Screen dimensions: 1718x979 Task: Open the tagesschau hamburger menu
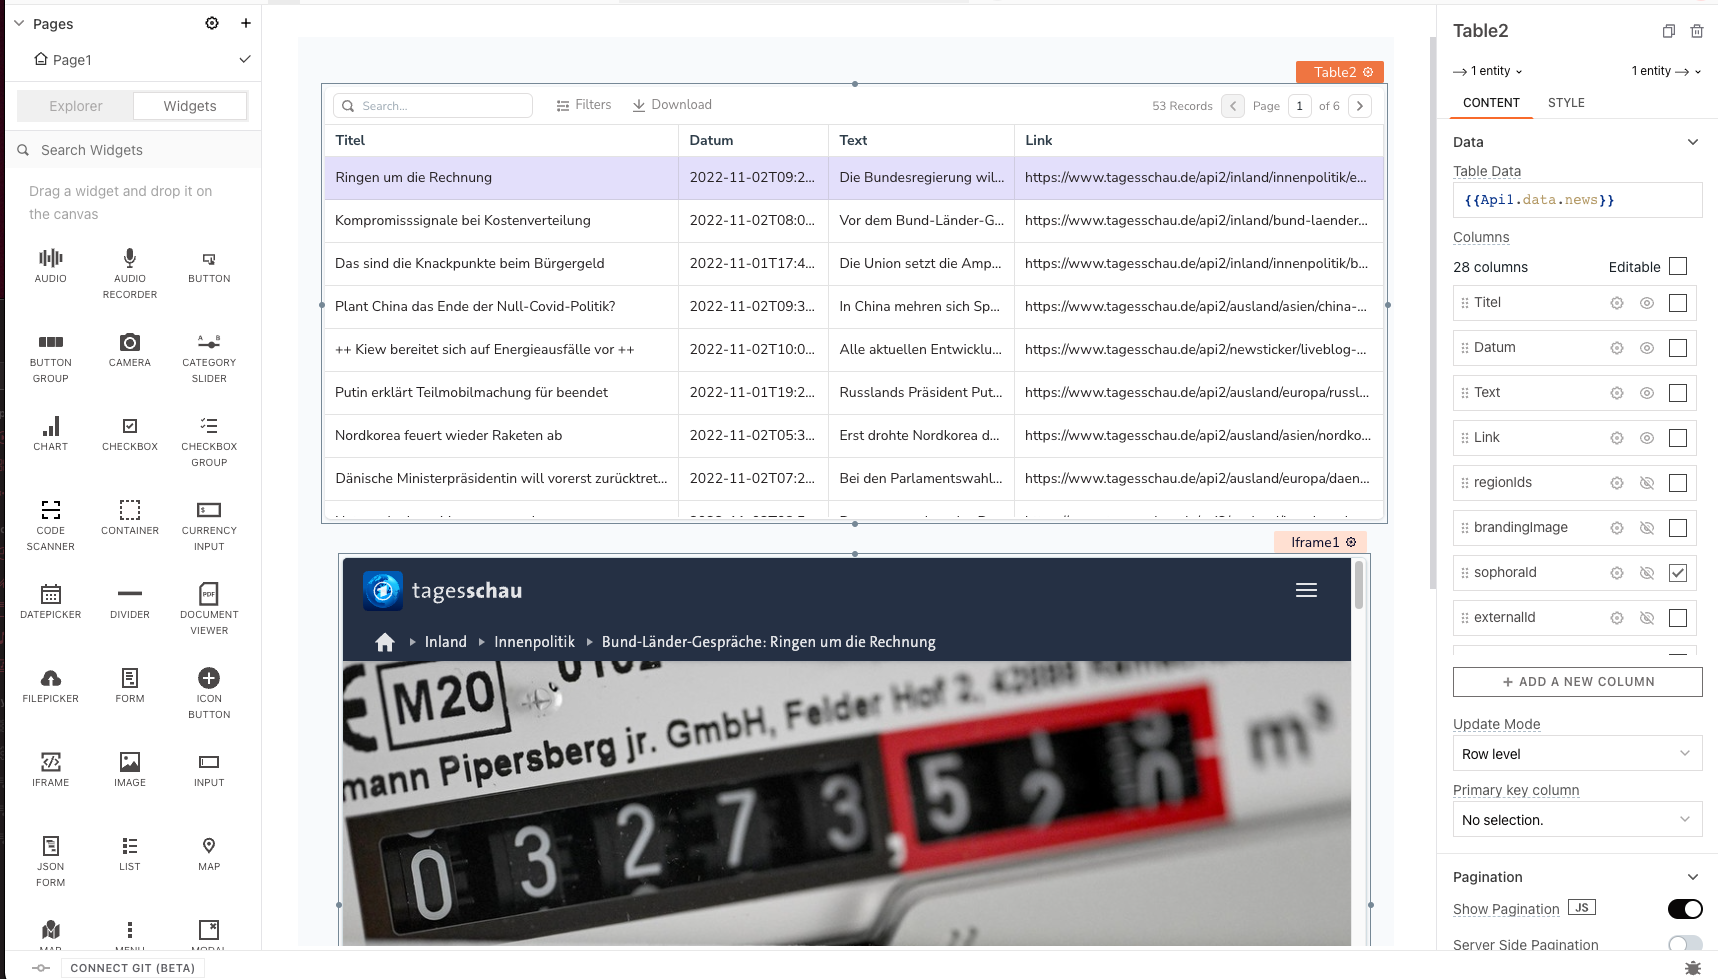[x=1306, y=590]
